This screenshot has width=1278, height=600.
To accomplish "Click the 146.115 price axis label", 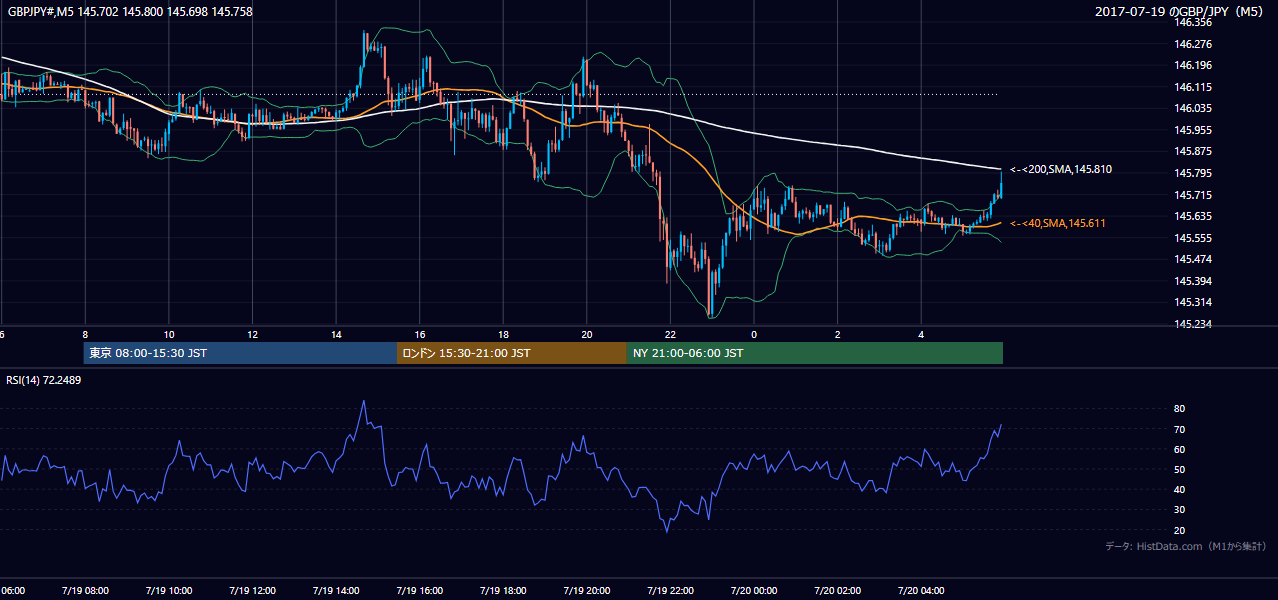I will 1193,87.
